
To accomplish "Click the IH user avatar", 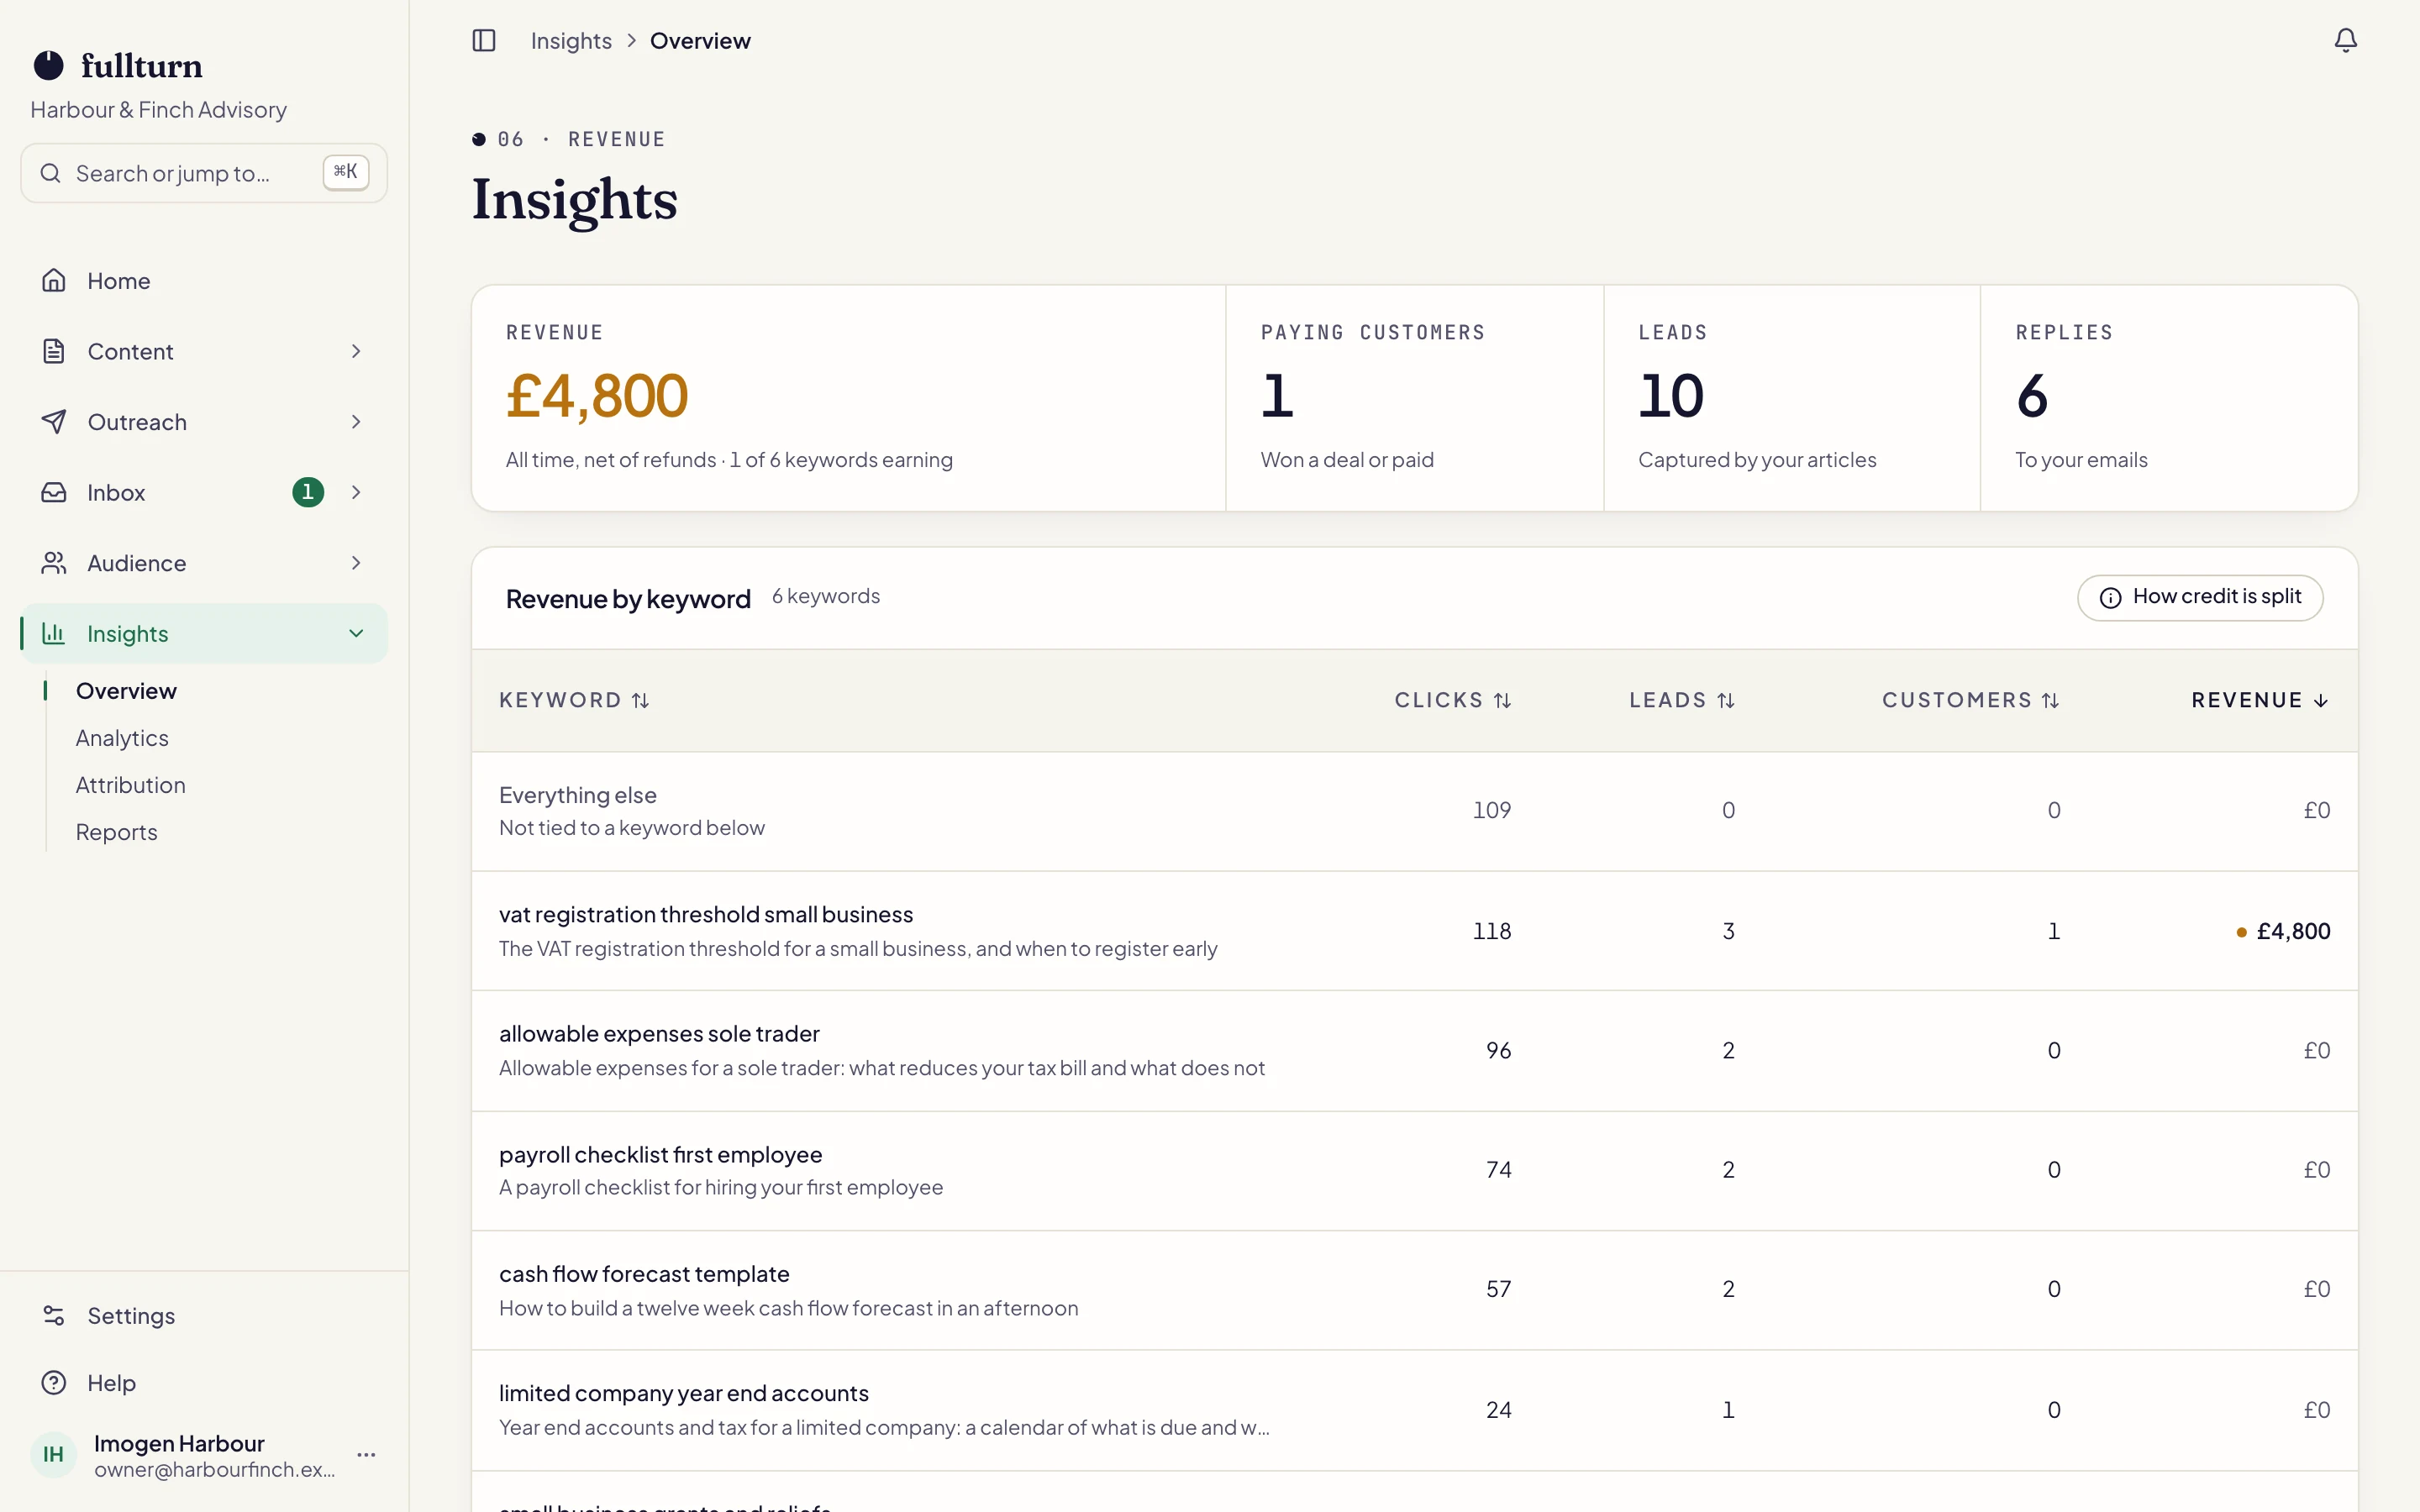I will (x=54, y=1454).
